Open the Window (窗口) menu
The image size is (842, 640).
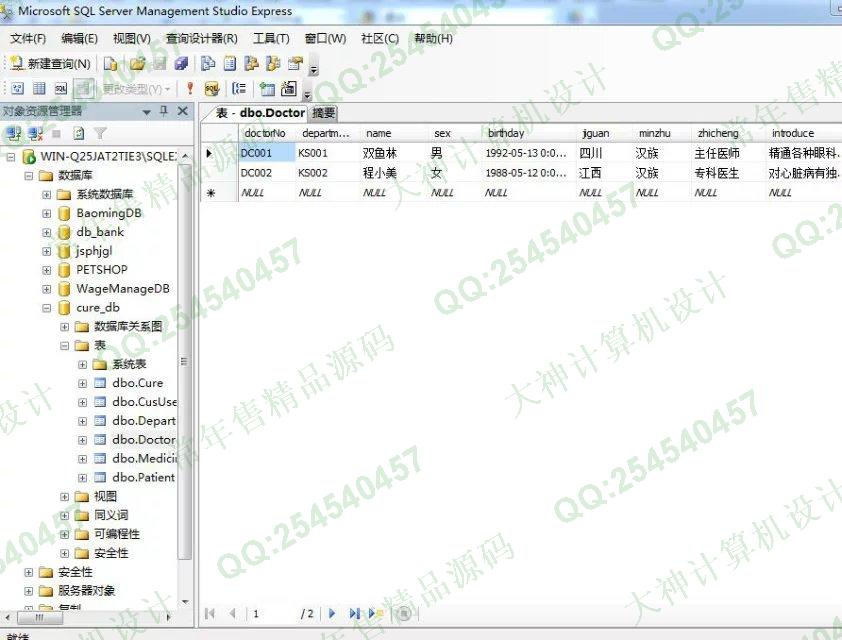(325, 39)
